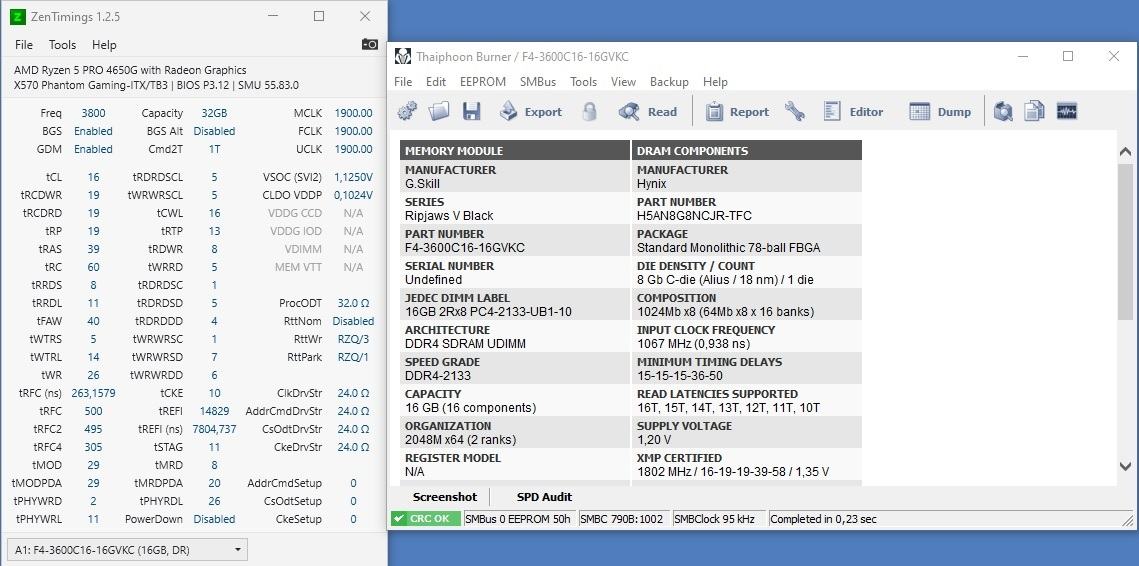Click the Capacity value 32GB

[x=214, y=113]
